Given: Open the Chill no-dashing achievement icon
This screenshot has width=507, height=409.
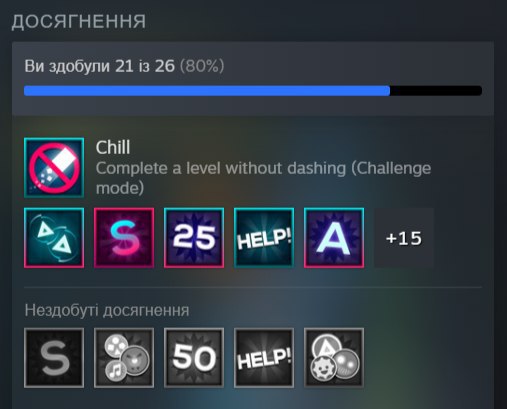Looking at the screenshot, I should click(54, 168).
